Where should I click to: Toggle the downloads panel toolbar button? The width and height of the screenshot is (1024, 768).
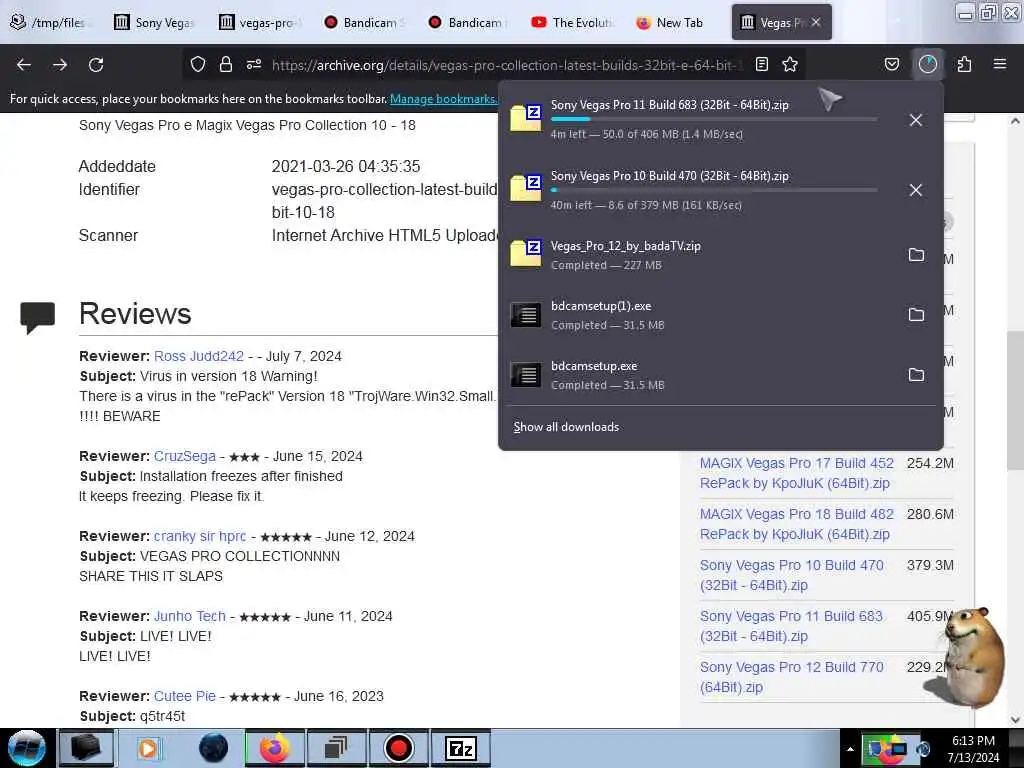(928, 64)
